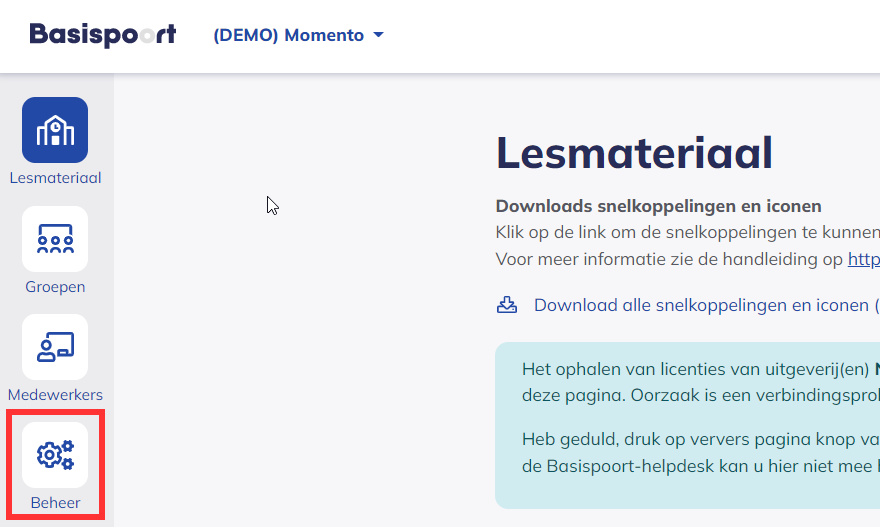Click the large Lesmateriaal page heading
This screenshot has width=880, height=527.
[x=634, y=153]
